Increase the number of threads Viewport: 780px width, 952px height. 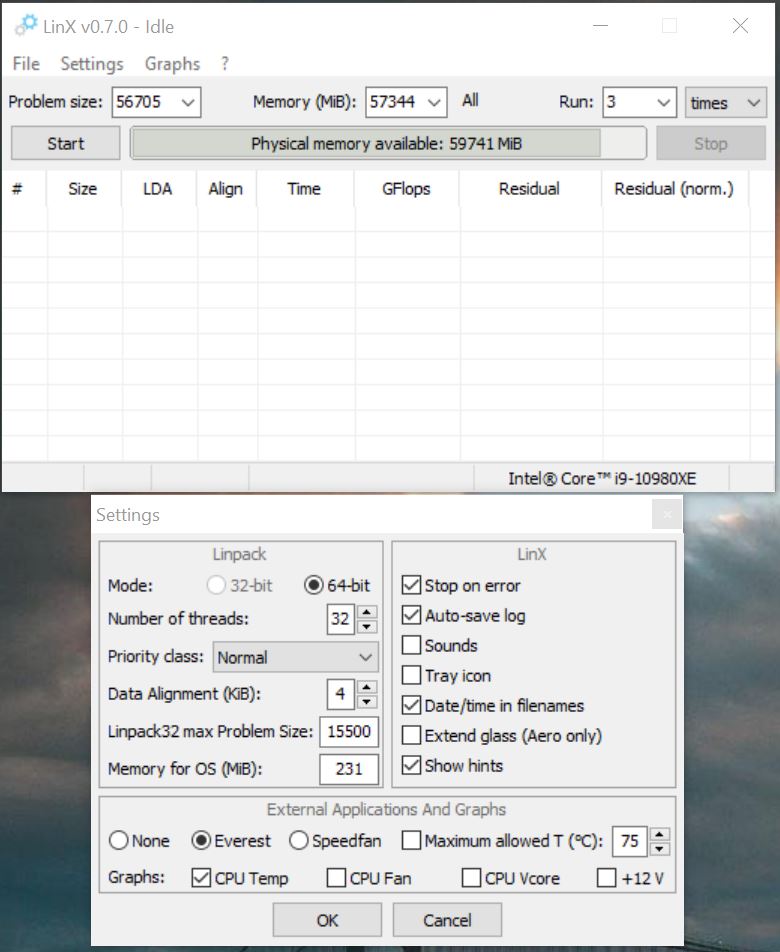[x=367, y=611]
